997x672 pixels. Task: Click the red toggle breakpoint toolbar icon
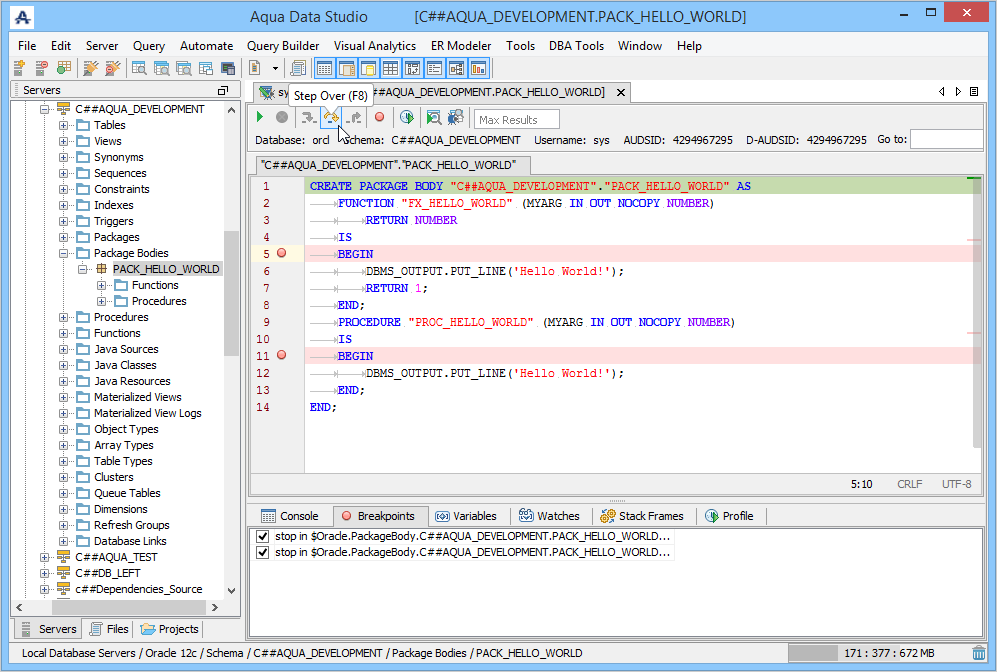(x=379, y=118)
